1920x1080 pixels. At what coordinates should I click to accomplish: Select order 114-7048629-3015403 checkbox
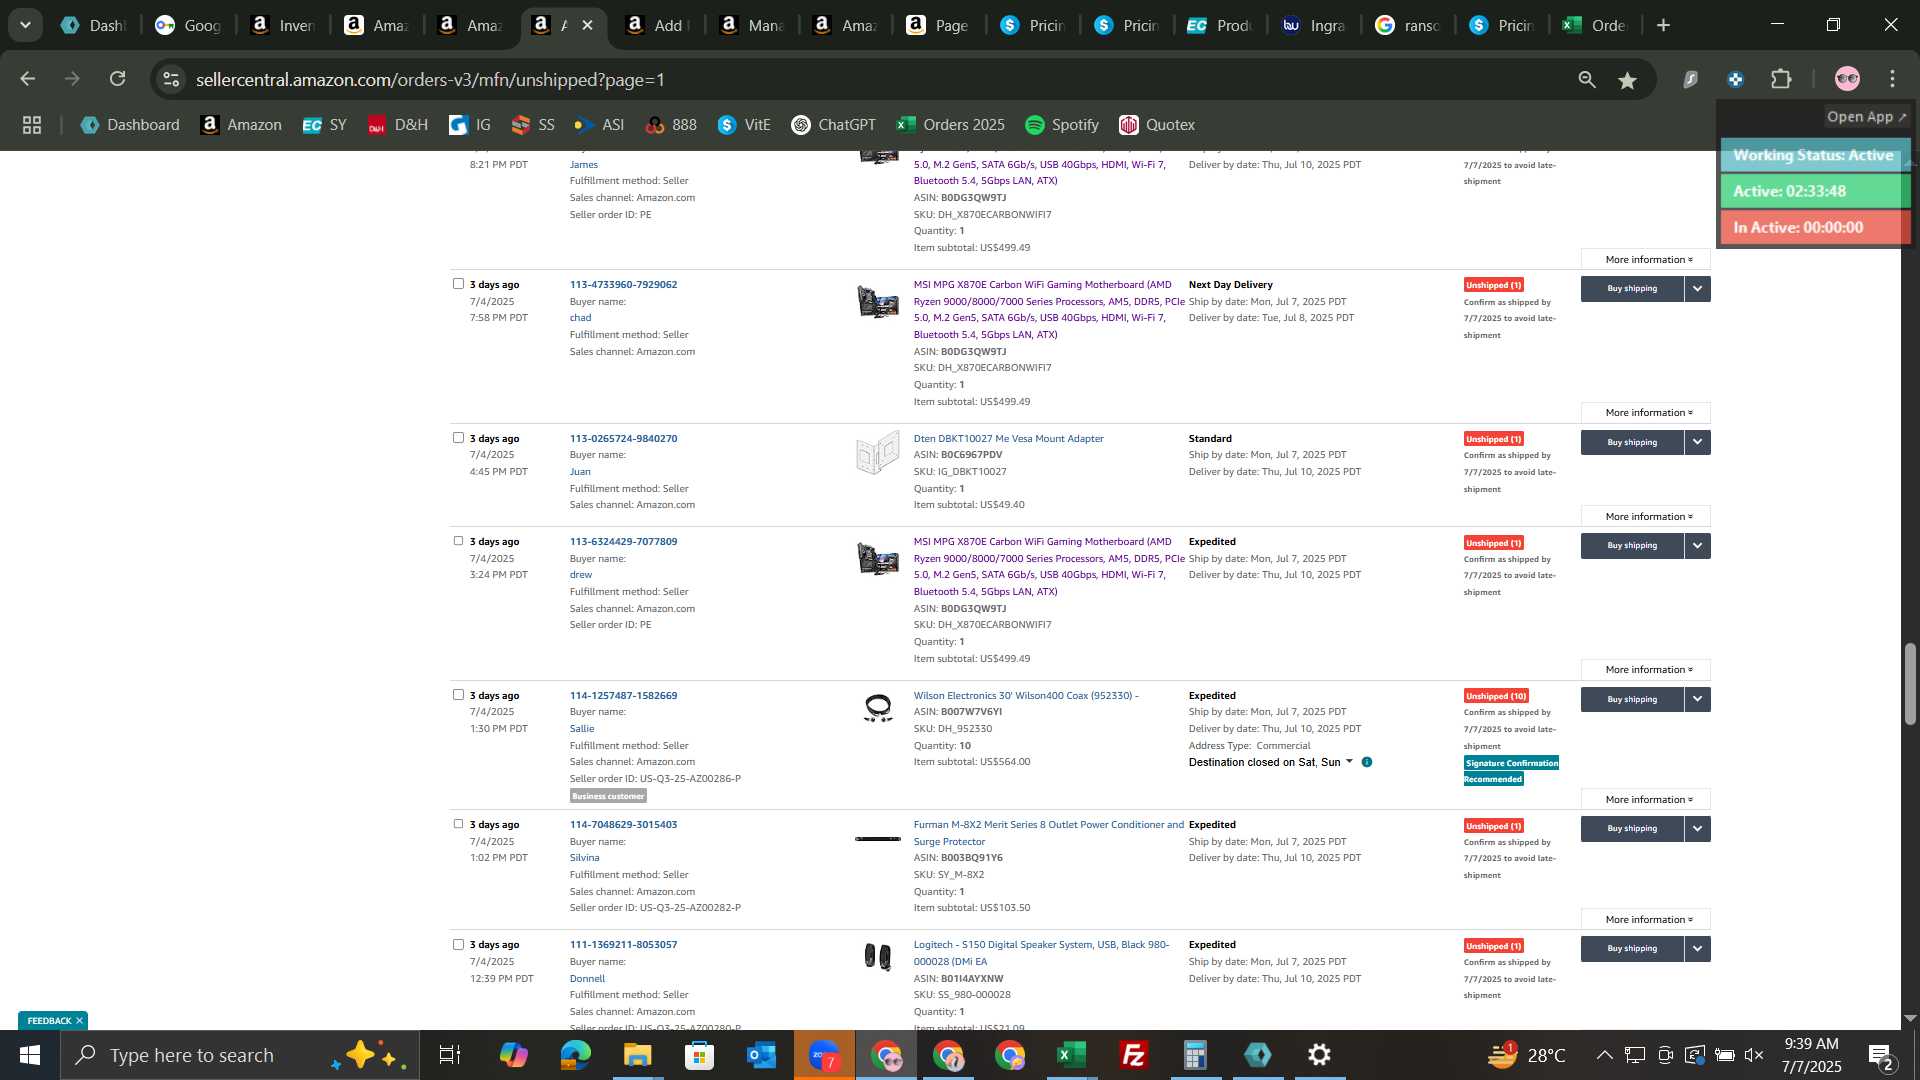click(458, 824)
